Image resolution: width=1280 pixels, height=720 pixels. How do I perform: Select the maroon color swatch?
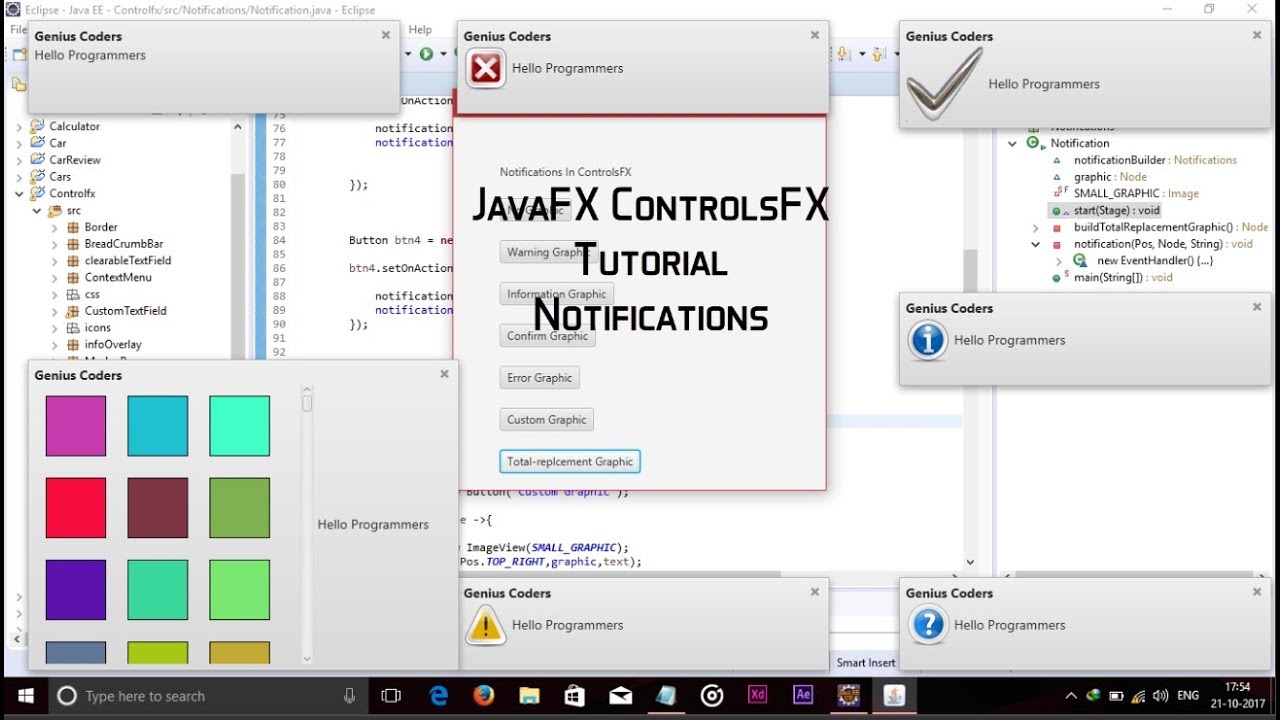(158, 508)
